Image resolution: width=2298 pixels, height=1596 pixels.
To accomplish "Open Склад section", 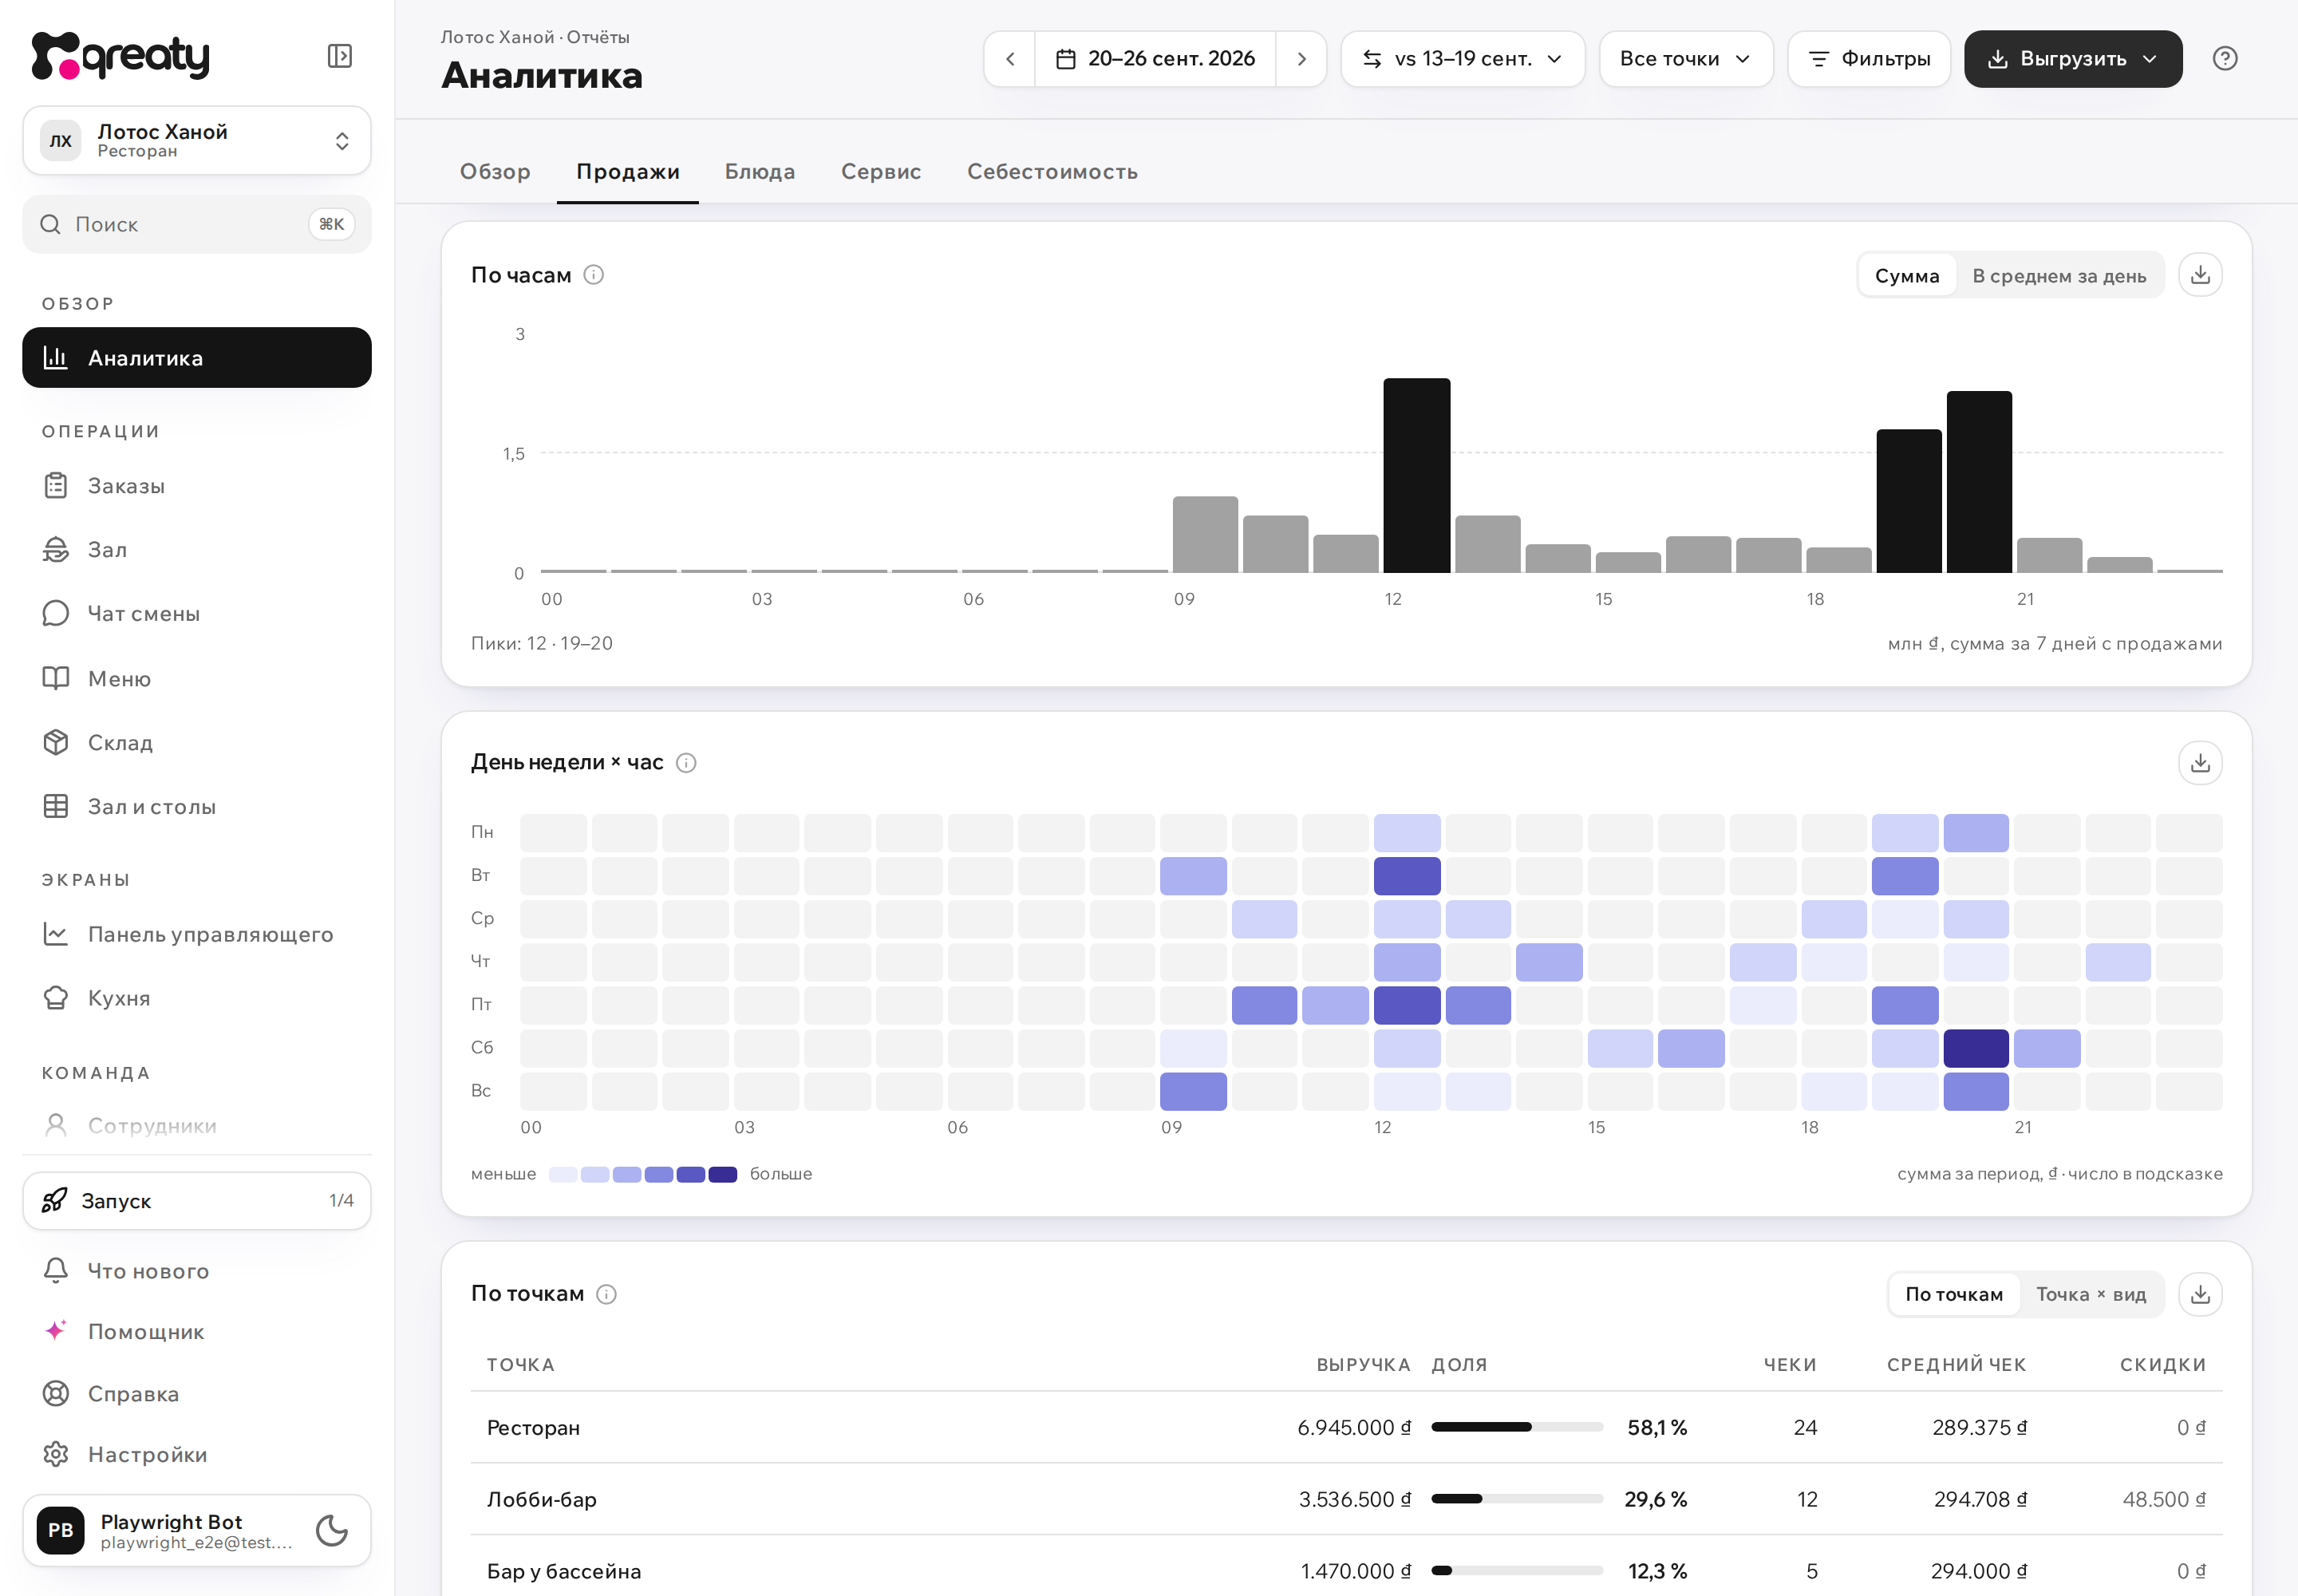I will (x=197, y=742).
